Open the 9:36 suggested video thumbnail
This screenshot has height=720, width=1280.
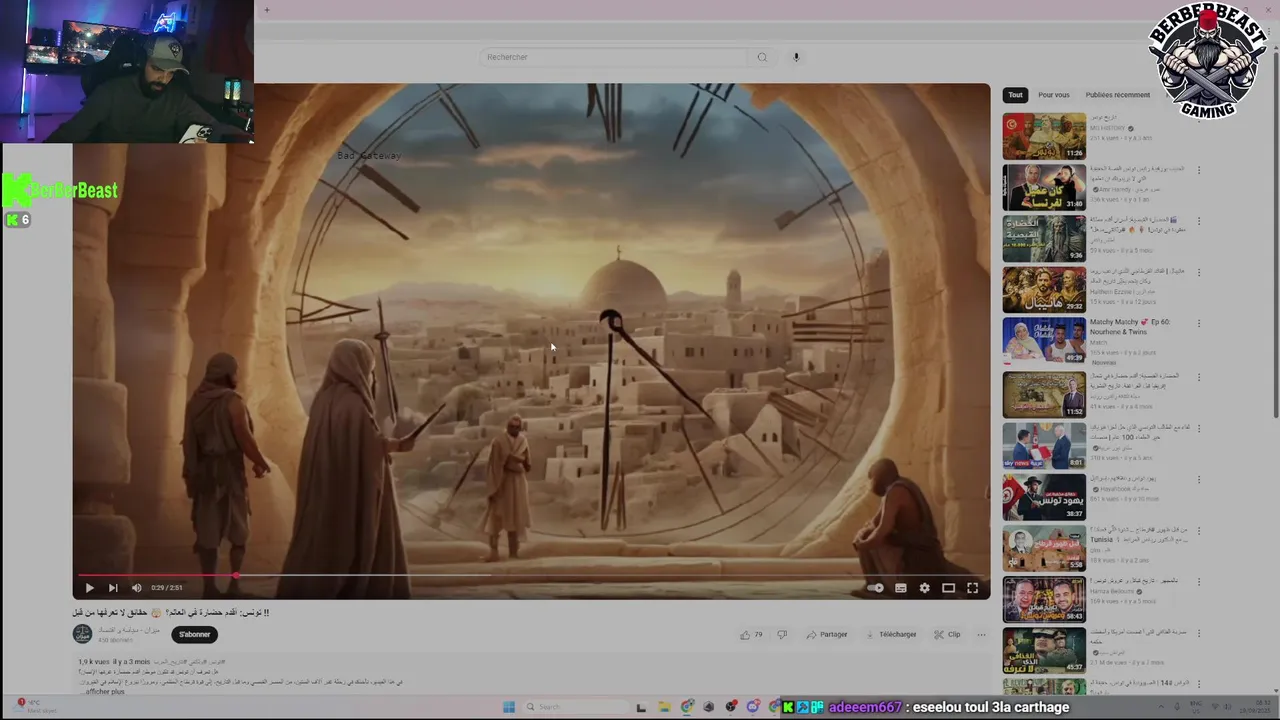tap(1044, 238)
